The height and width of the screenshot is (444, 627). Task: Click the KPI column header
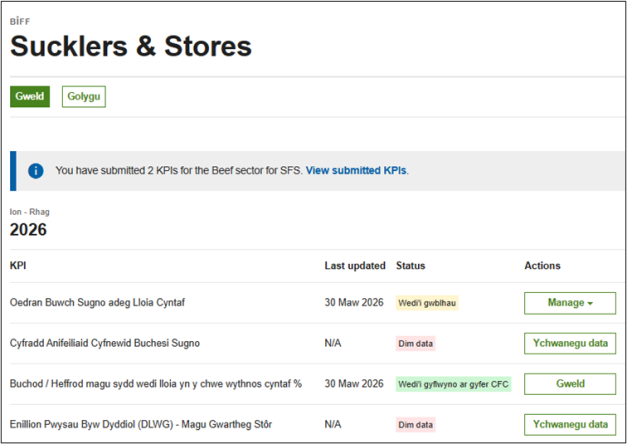[x=19, y=266]
